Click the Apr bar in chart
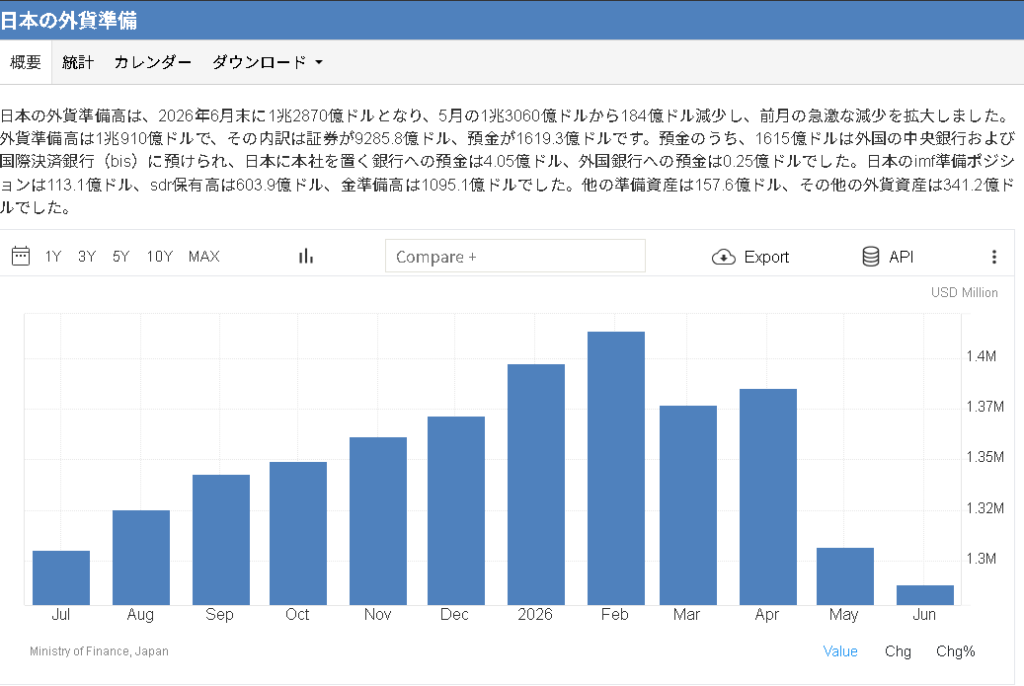 click(768, 497)
